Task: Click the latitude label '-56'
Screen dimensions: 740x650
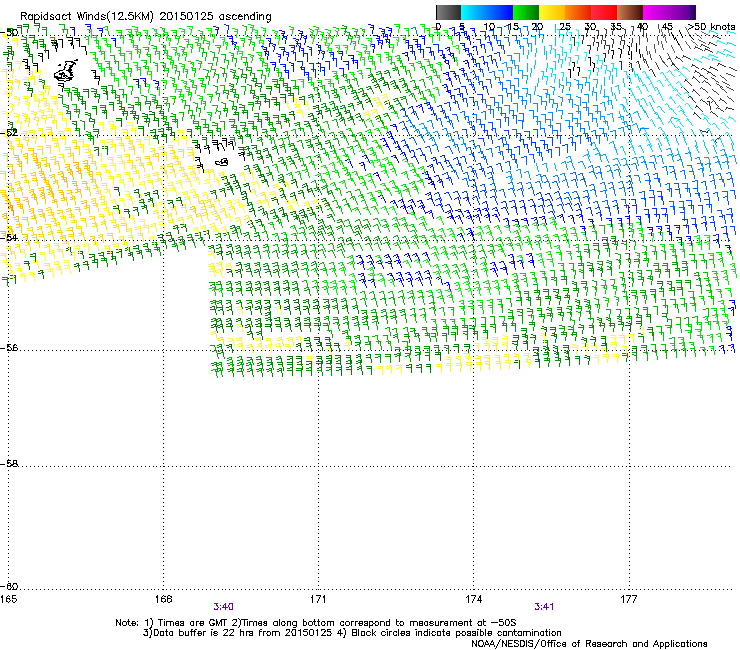Action: 9,347
